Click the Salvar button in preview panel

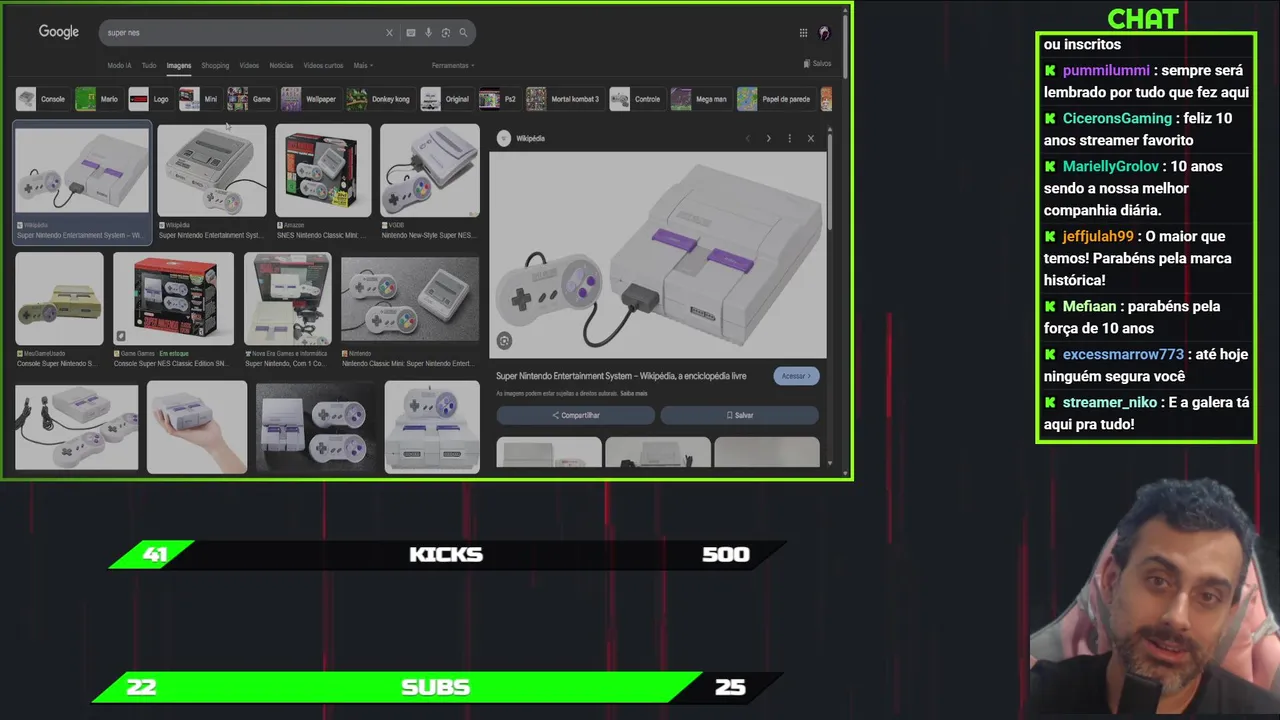pos(740,415)
